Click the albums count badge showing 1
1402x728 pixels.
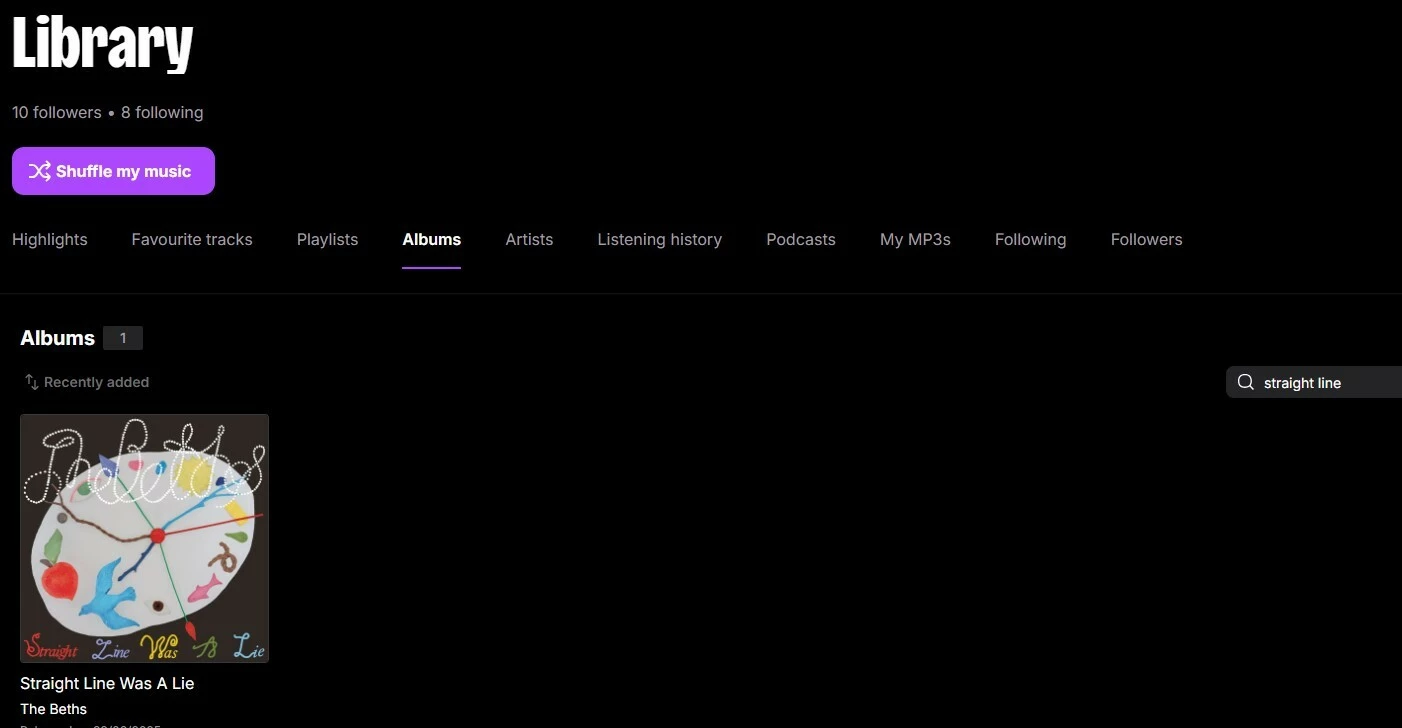(123, 338)
